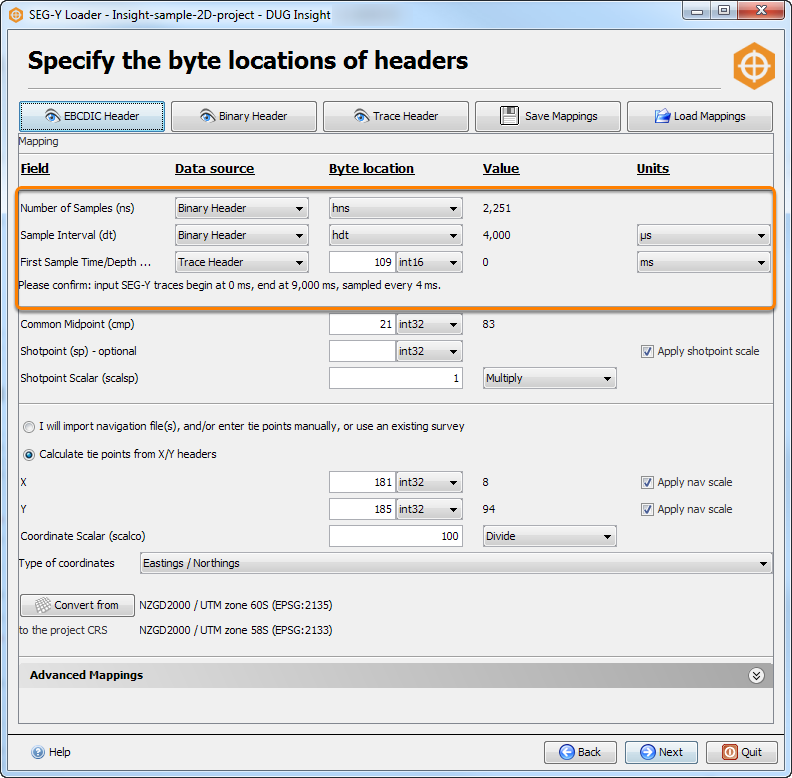
Task: Open the ms units dropdown
Action: (704, 262)
